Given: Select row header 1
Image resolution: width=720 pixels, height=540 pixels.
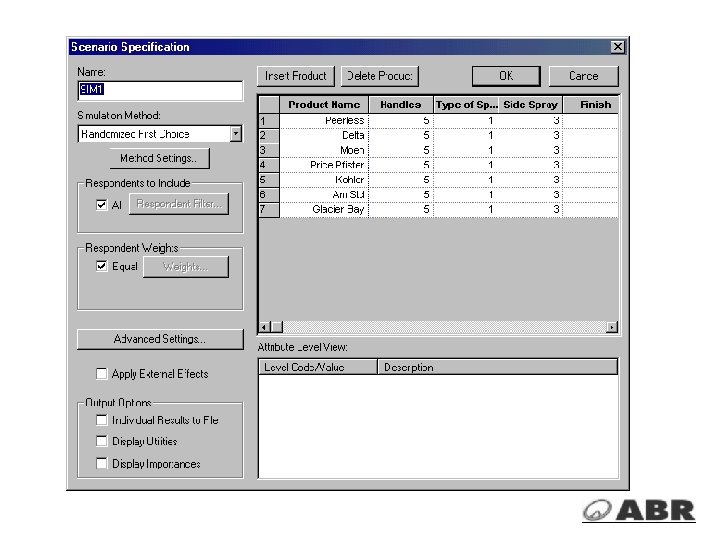Looking at the screenshot, I should point(269,121).
